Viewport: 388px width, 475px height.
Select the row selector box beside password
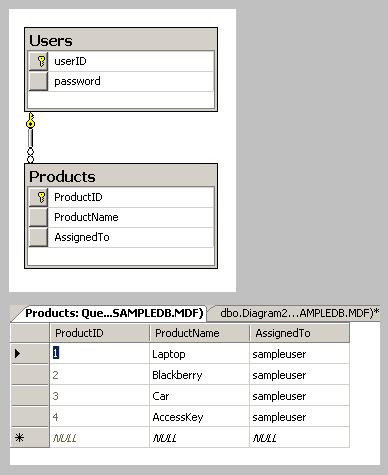[38, 81]
